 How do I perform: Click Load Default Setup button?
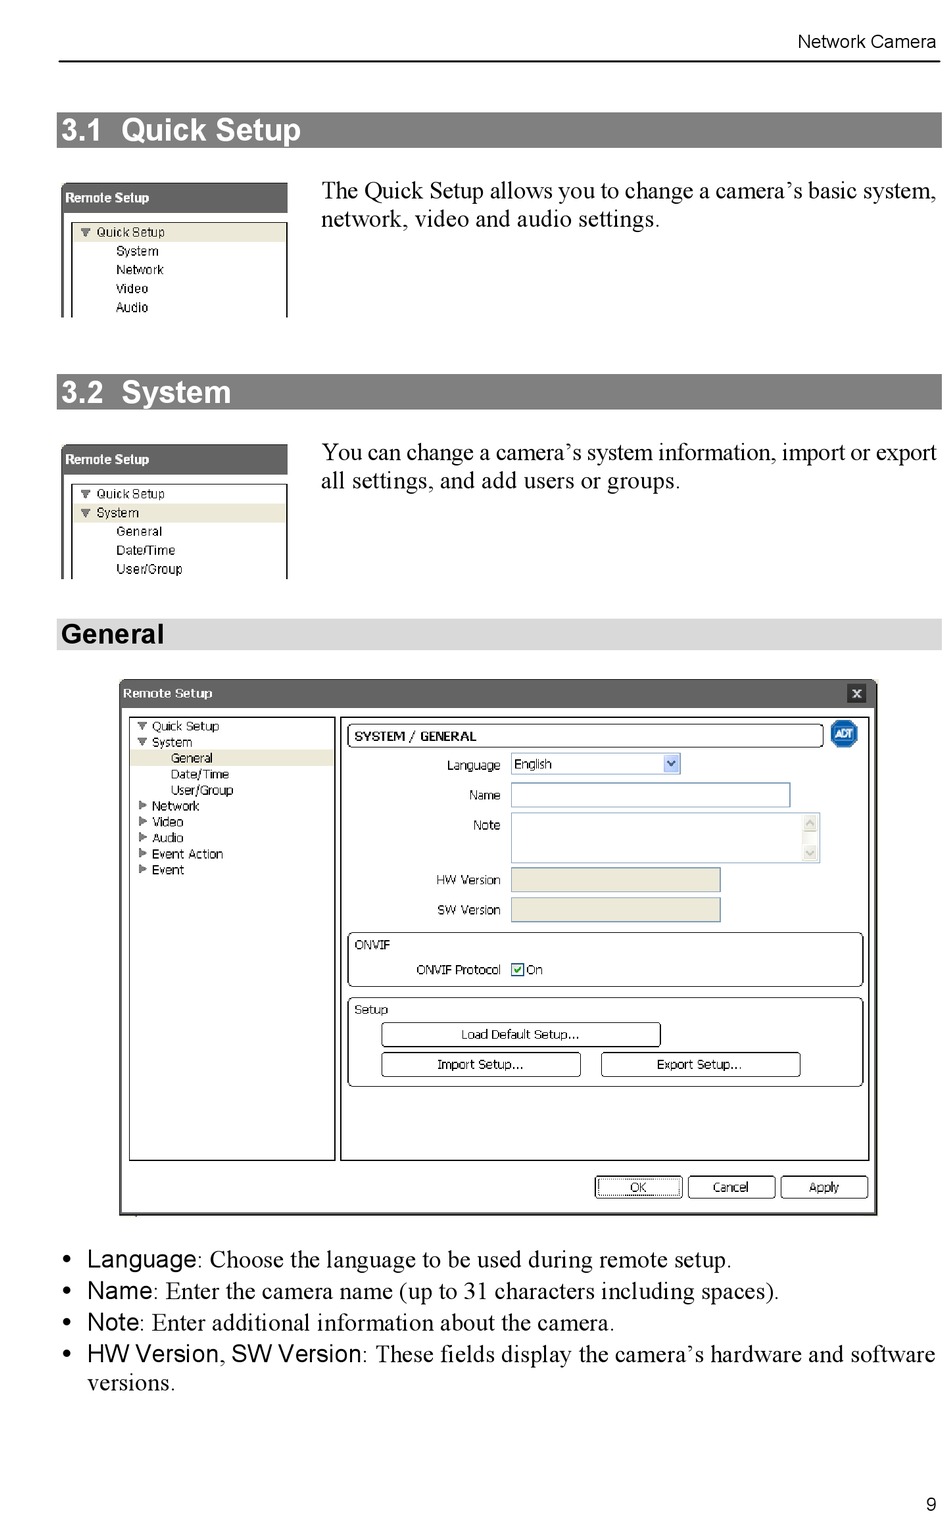pos(520,1034)
